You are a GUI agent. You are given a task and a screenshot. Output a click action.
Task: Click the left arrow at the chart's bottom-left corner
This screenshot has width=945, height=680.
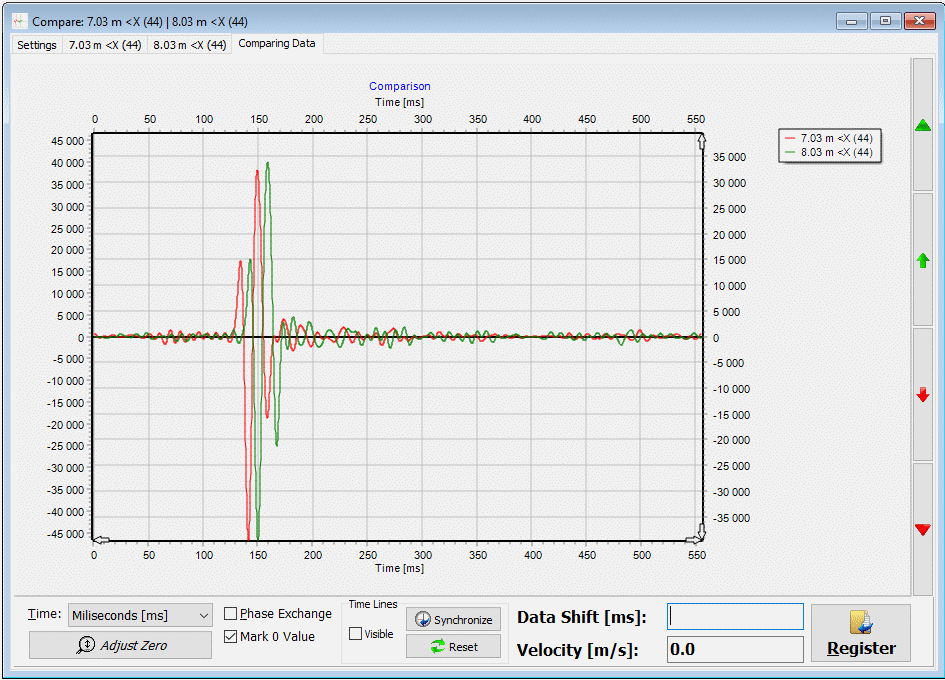pos(101,539)
